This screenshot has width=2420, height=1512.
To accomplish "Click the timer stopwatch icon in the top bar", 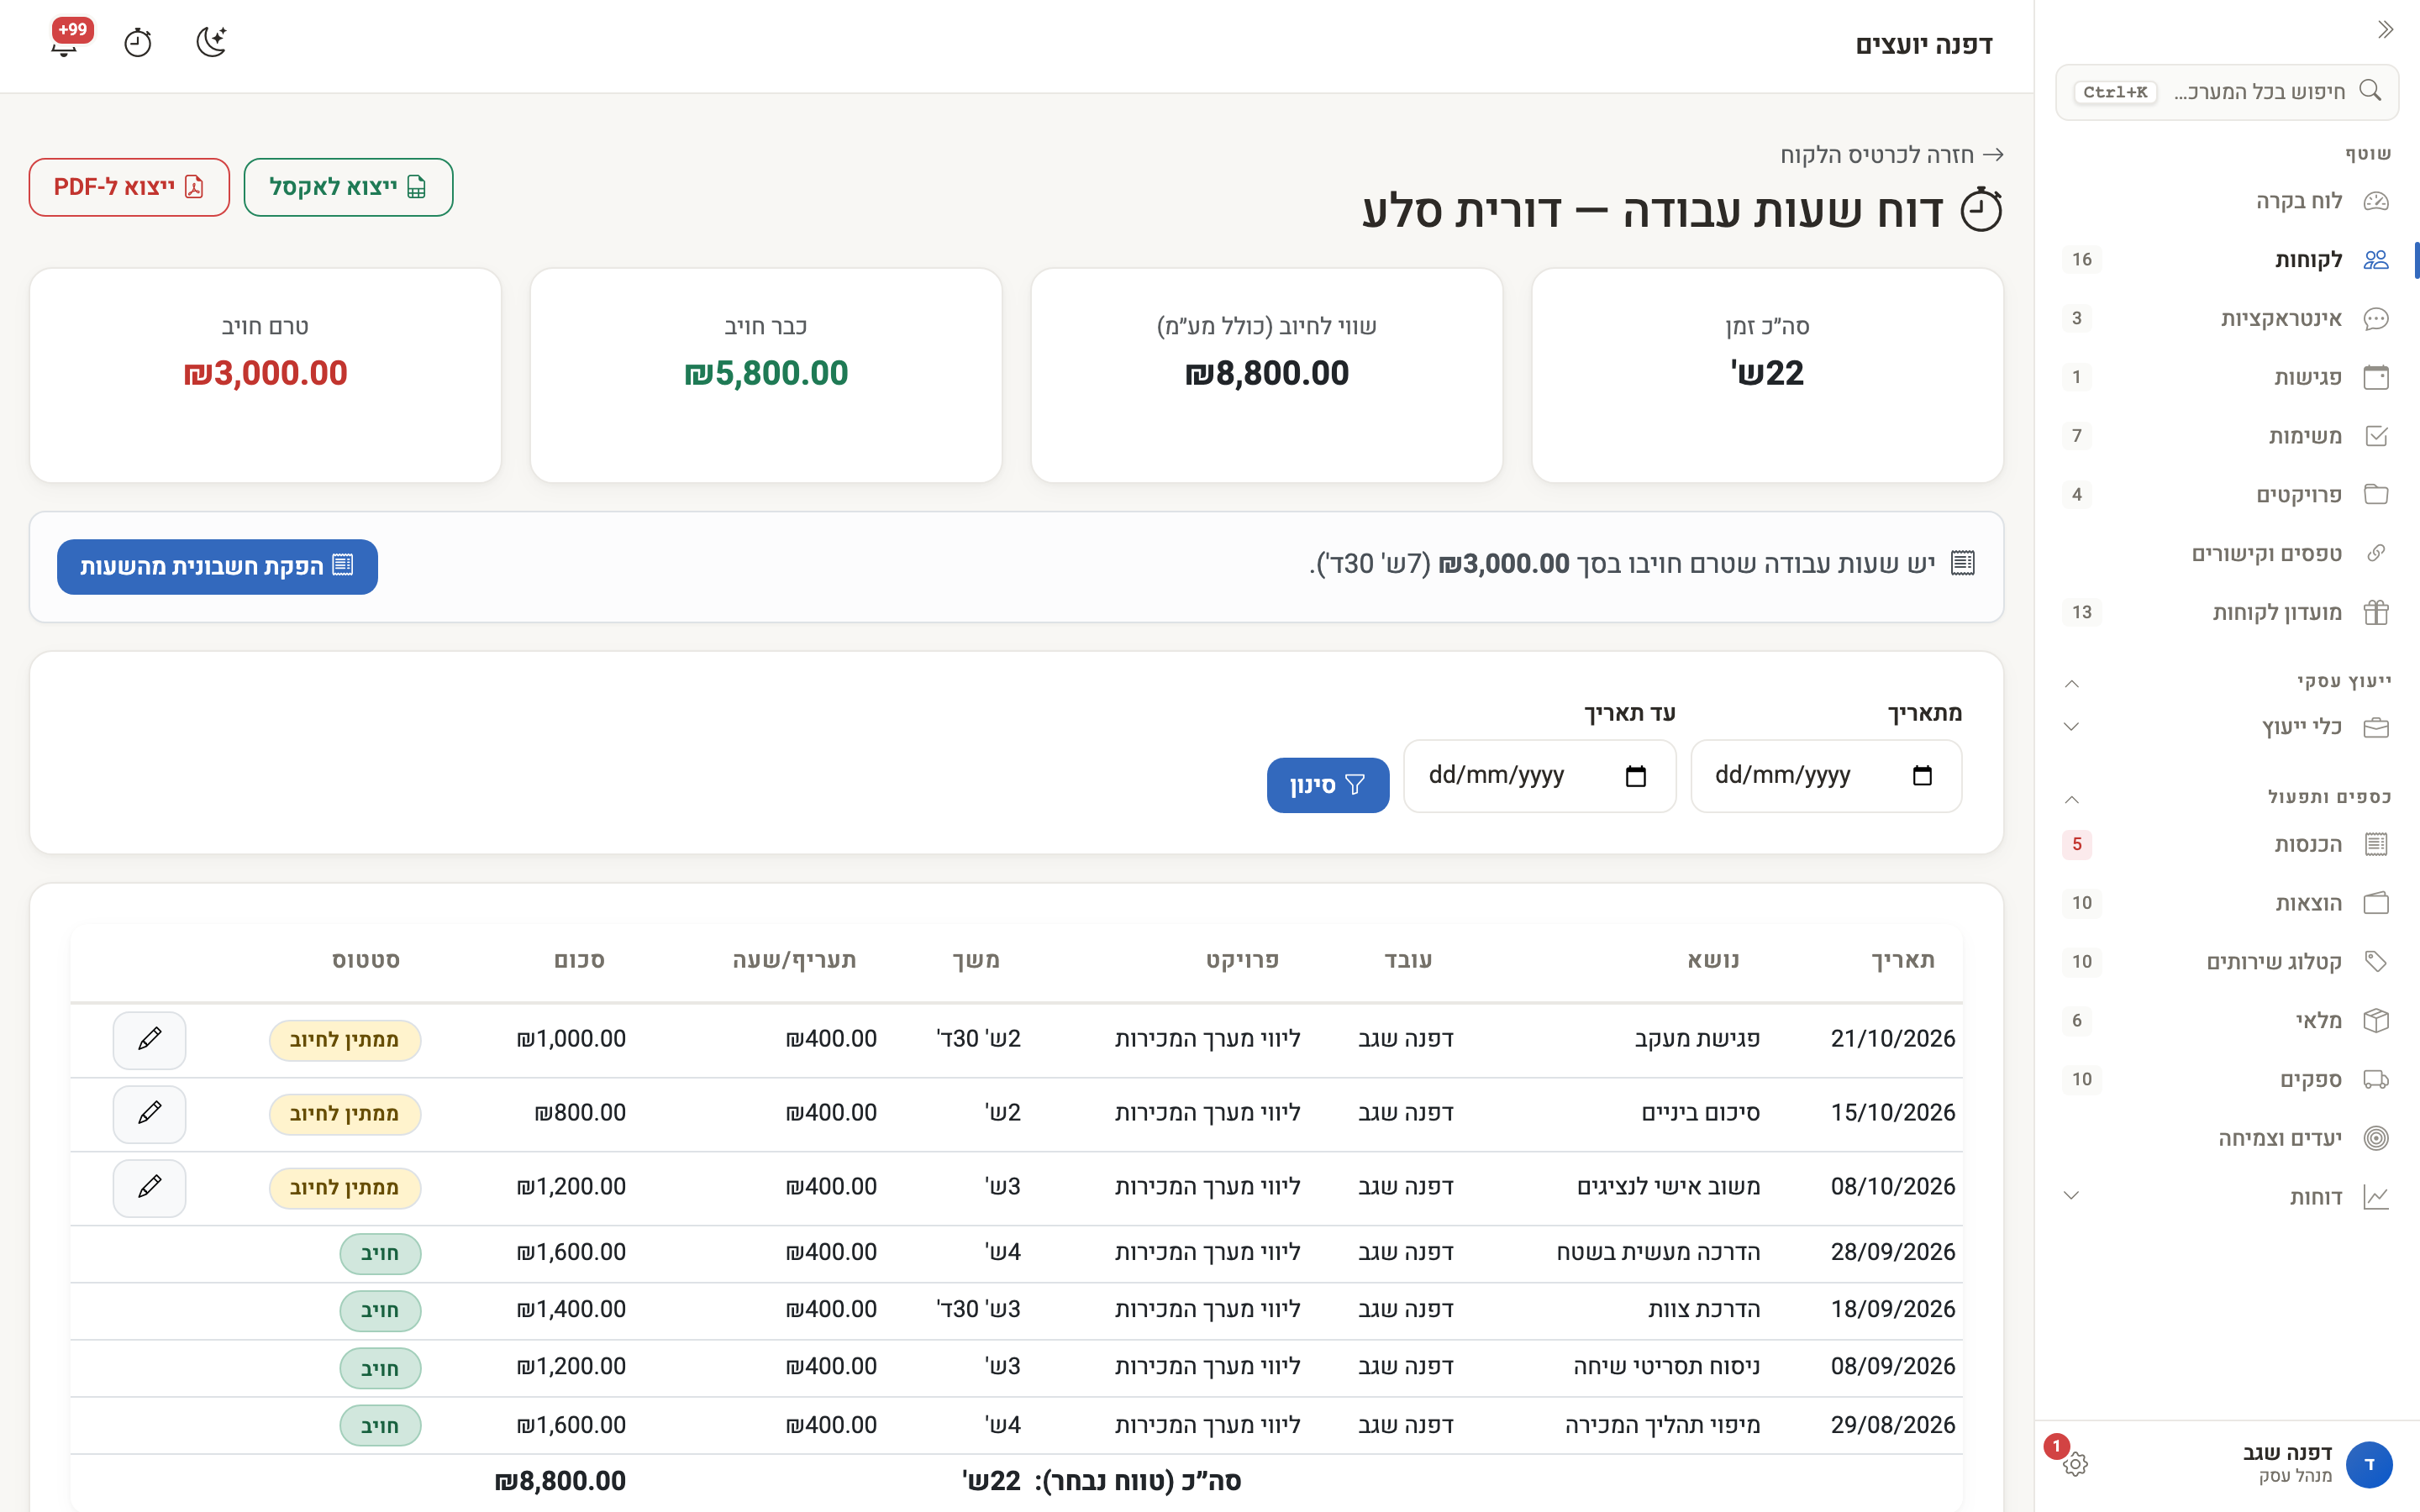I will pos(138,43).
